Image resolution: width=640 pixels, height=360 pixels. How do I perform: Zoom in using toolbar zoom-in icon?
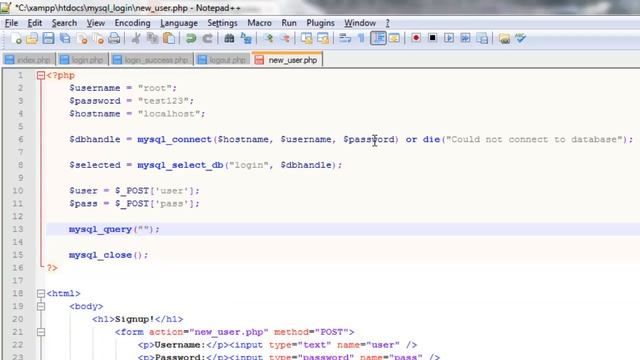point(268,38)
